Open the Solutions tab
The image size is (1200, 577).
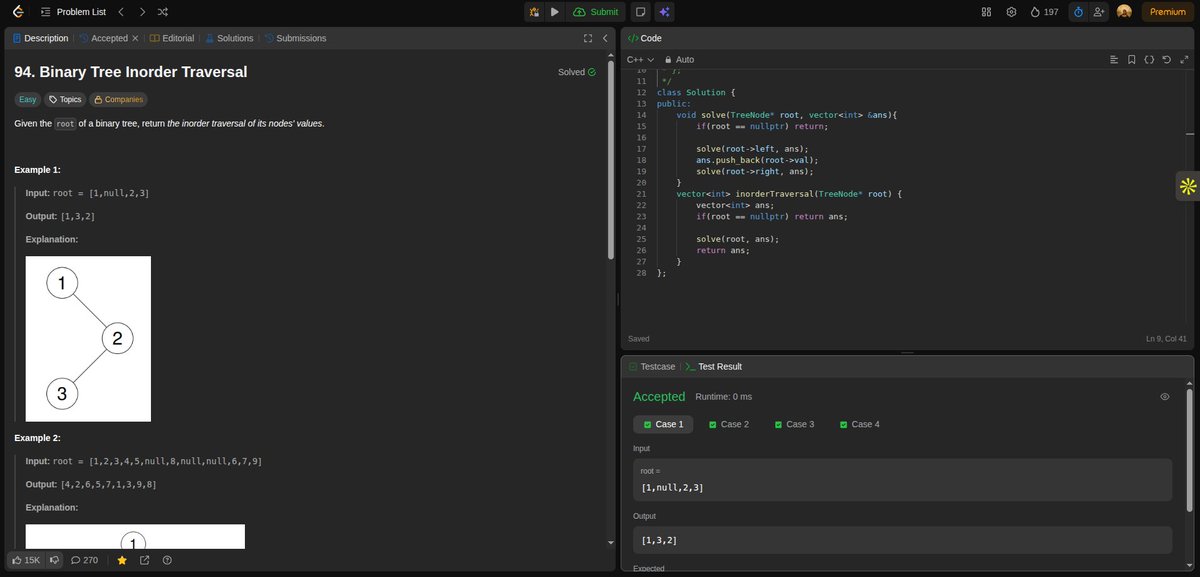[229, 38]
